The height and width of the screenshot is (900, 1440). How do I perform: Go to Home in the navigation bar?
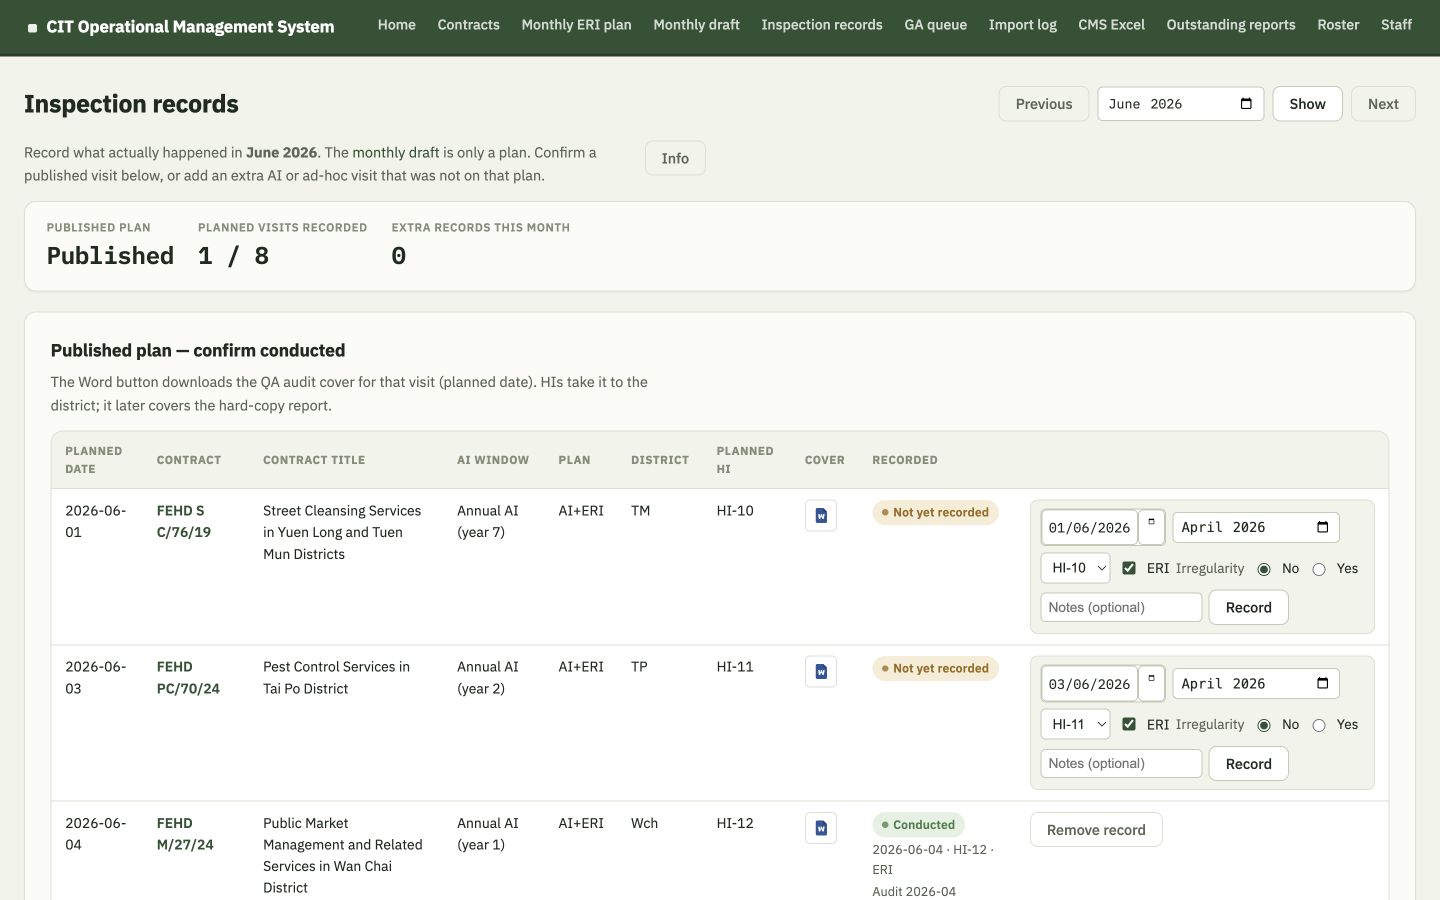tap(397, 25)
